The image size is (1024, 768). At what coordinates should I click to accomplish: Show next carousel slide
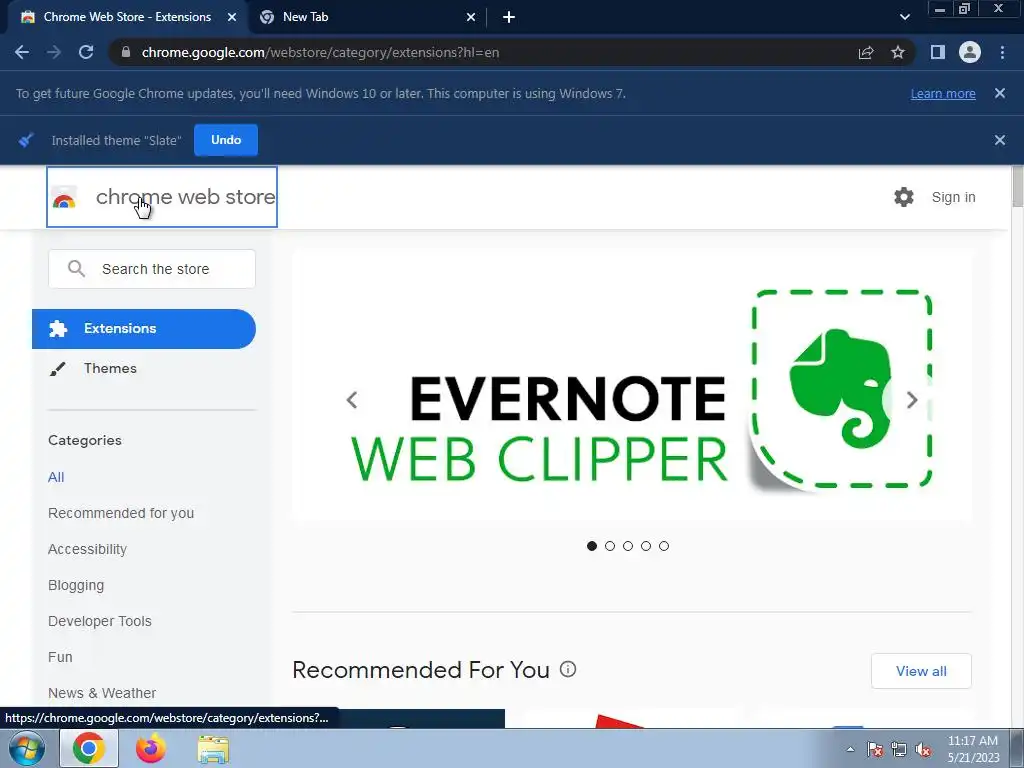[x=912, y=400]
